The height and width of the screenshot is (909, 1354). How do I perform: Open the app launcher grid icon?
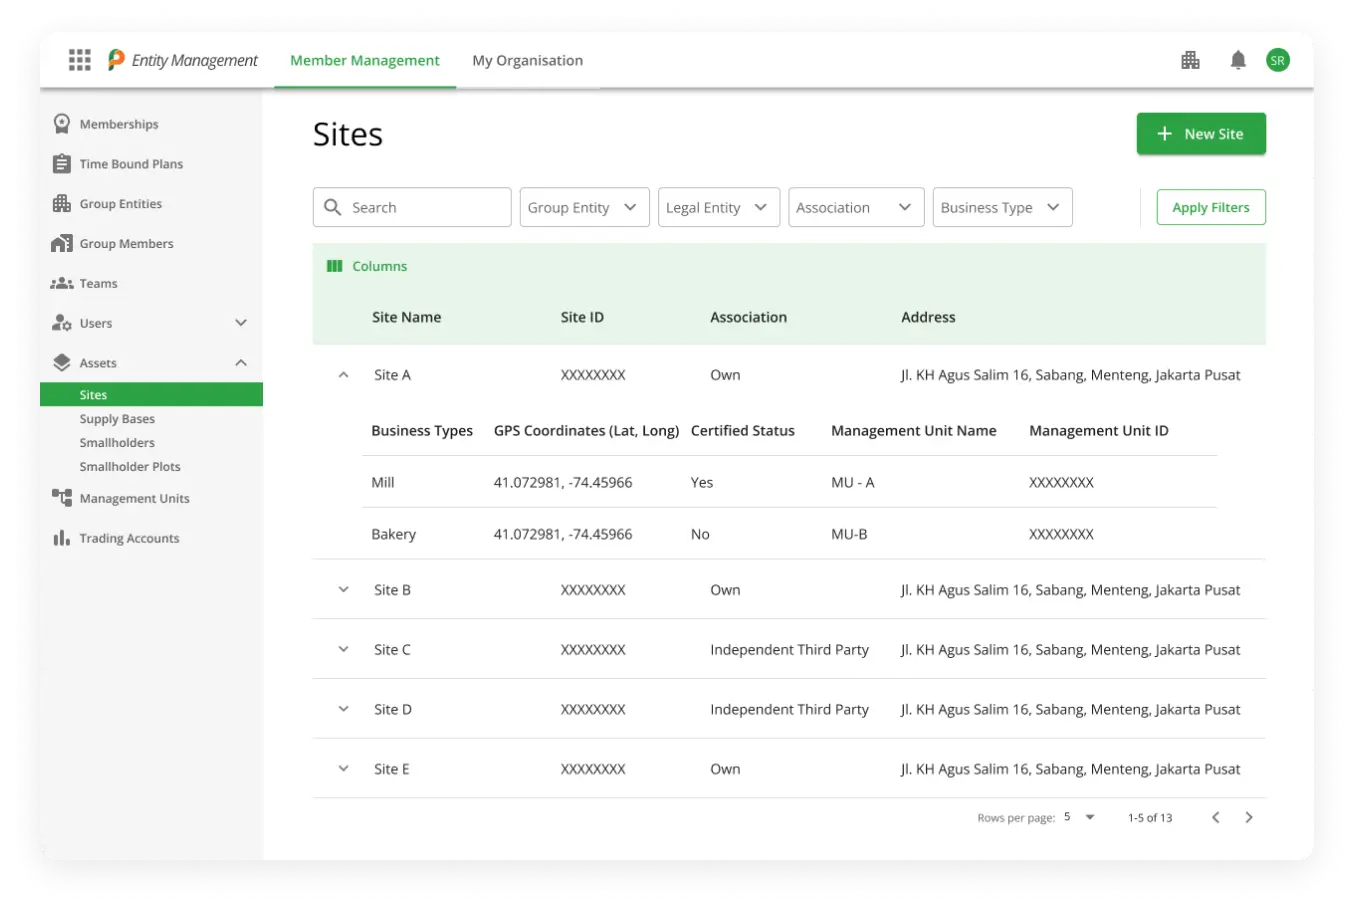(x=80, y=60)
